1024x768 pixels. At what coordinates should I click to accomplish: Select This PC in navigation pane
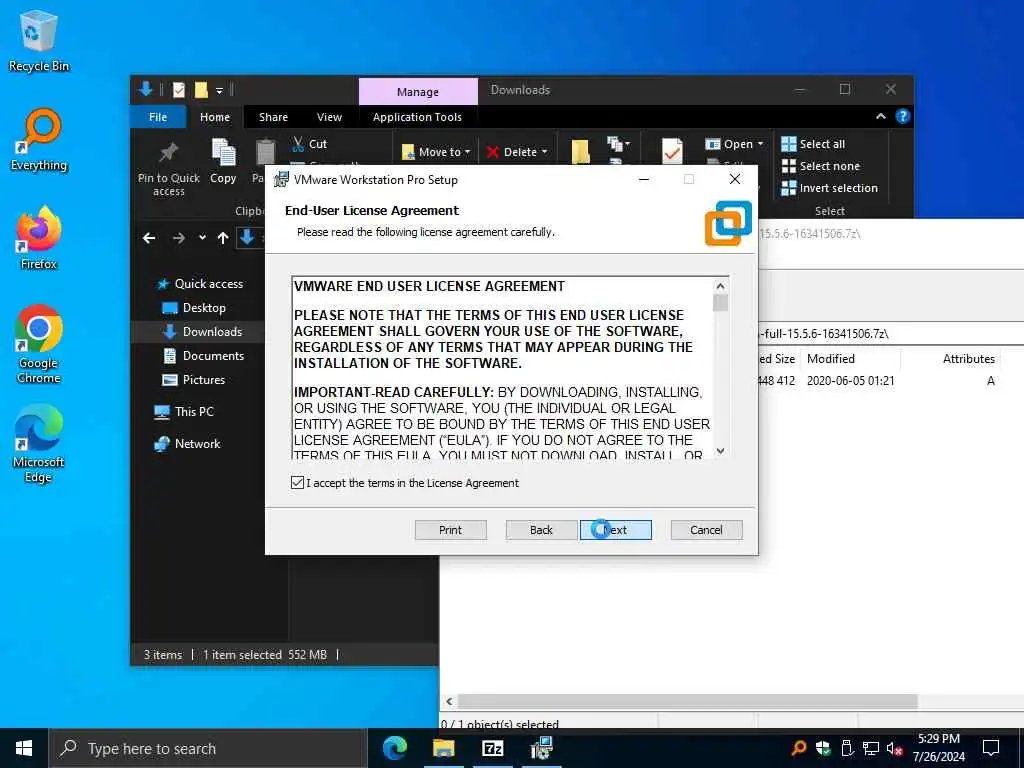184,412
